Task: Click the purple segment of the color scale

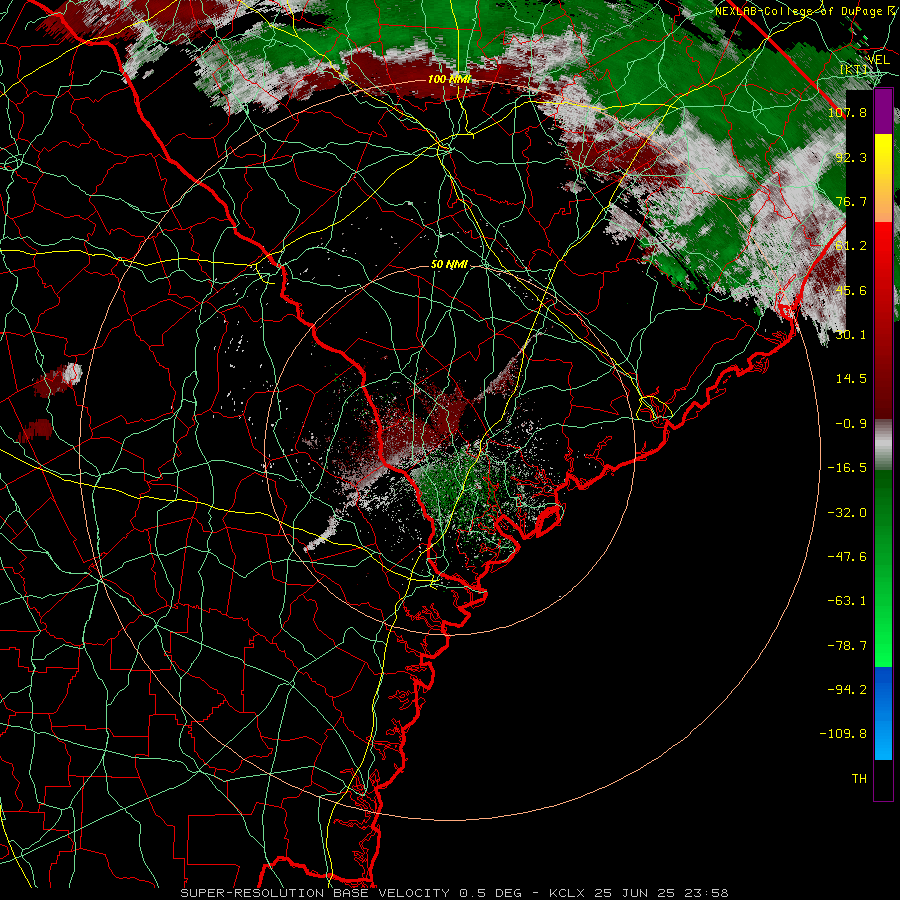Action: click(x=883, y=111)
